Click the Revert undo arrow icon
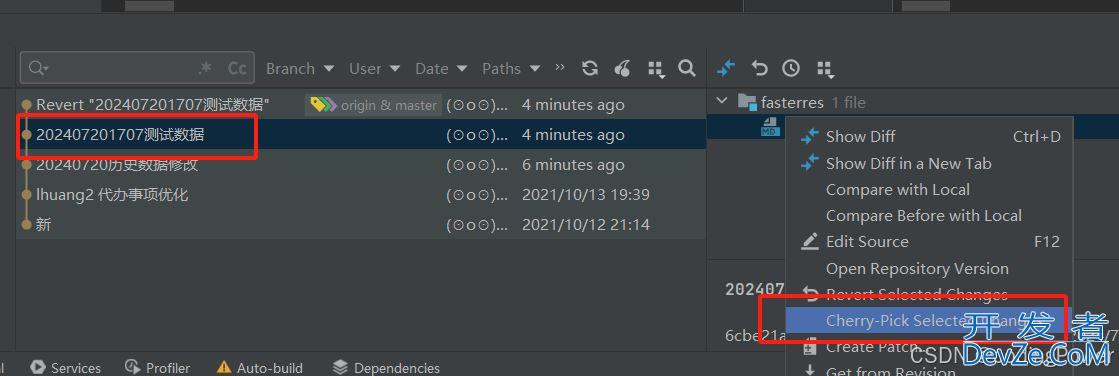The image size is (1119, 376). (759, 68)
